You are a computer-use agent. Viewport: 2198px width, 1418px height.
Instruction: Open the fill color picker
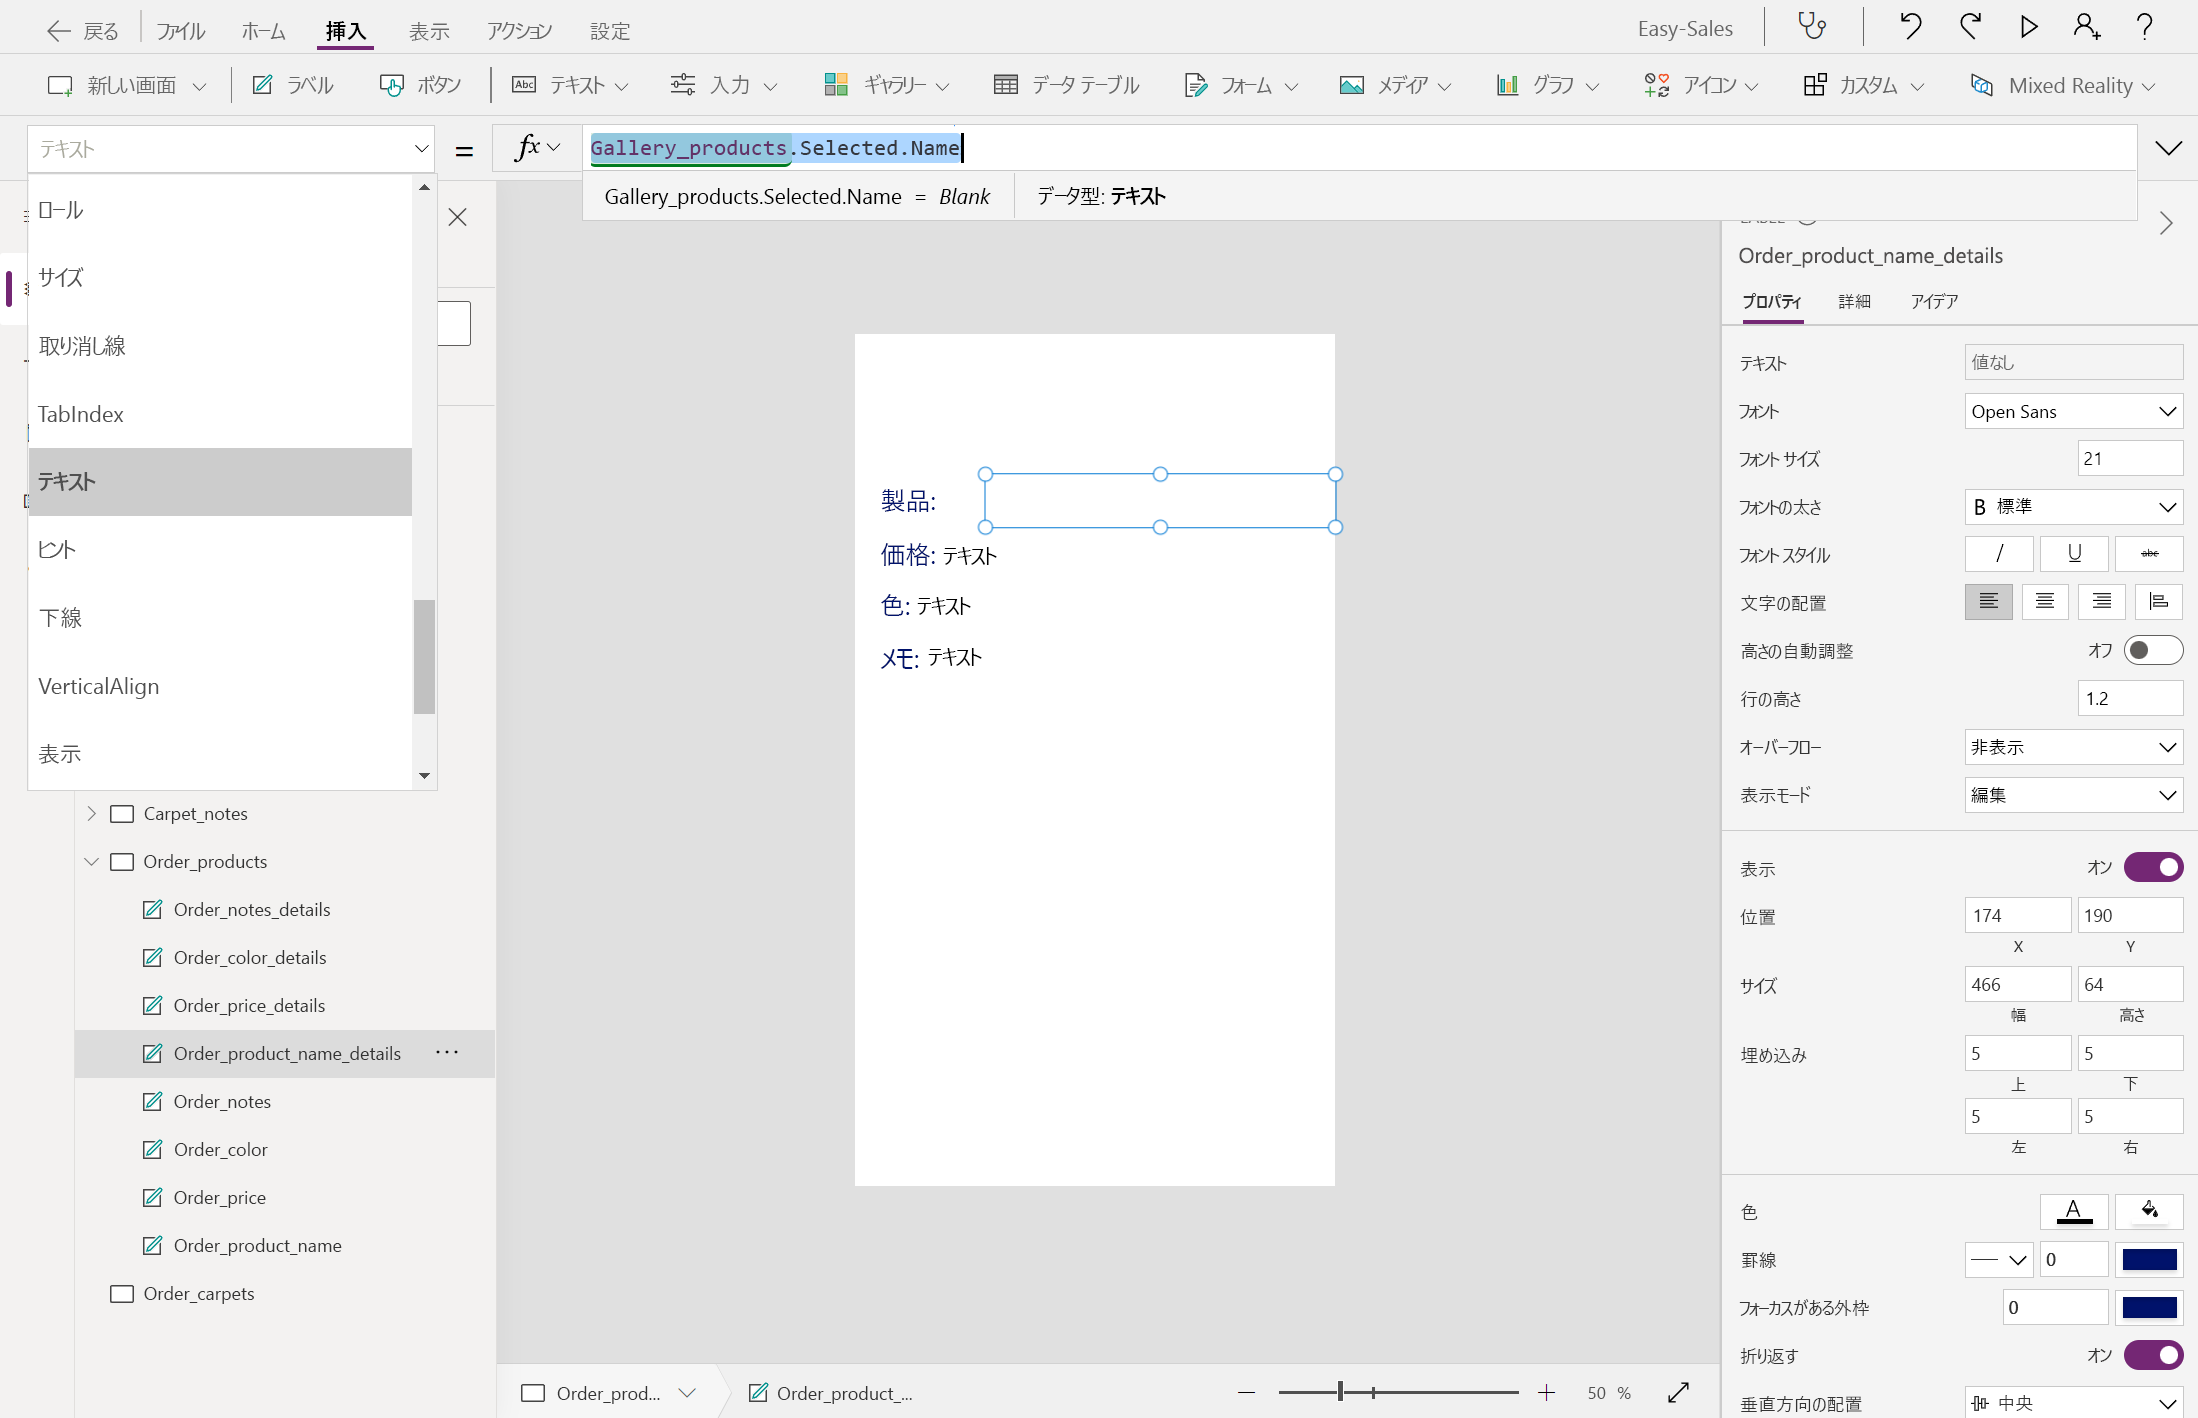coord(2149,1211)
